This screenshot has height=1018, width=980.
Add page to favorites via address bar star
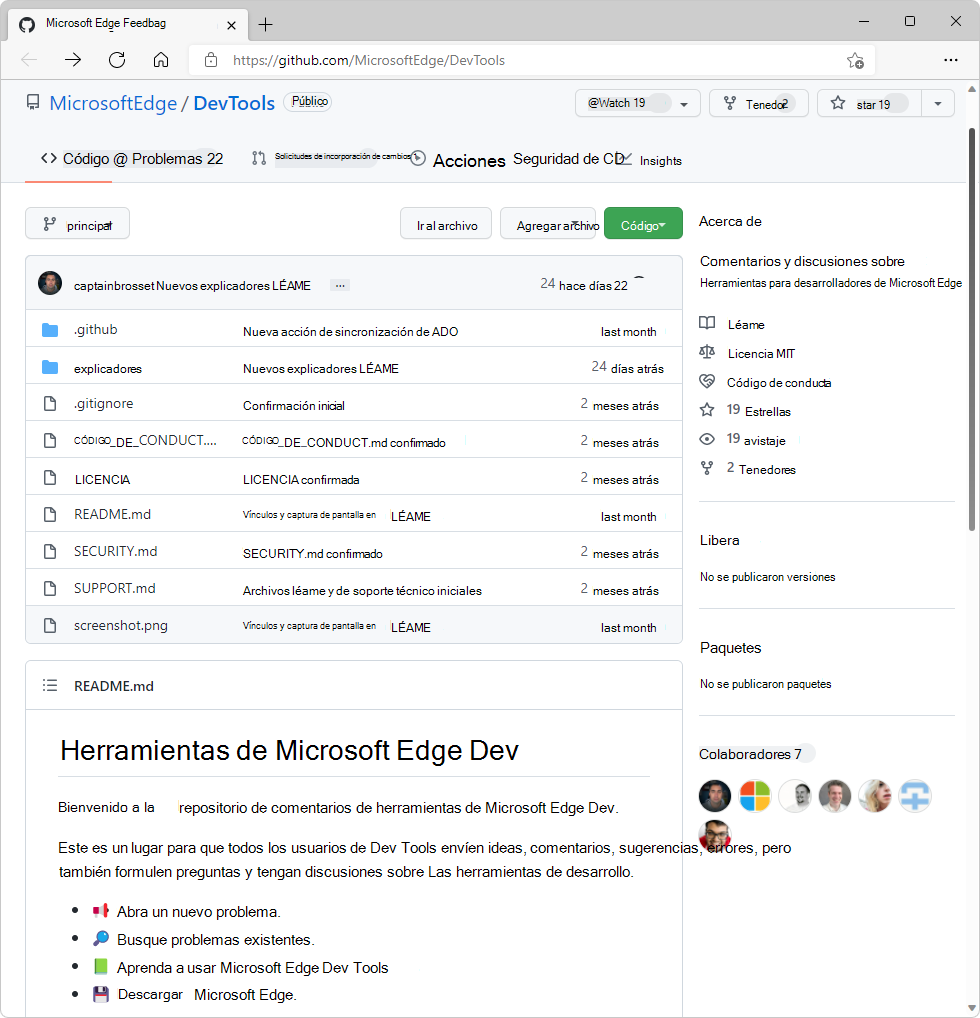point(855,60)
